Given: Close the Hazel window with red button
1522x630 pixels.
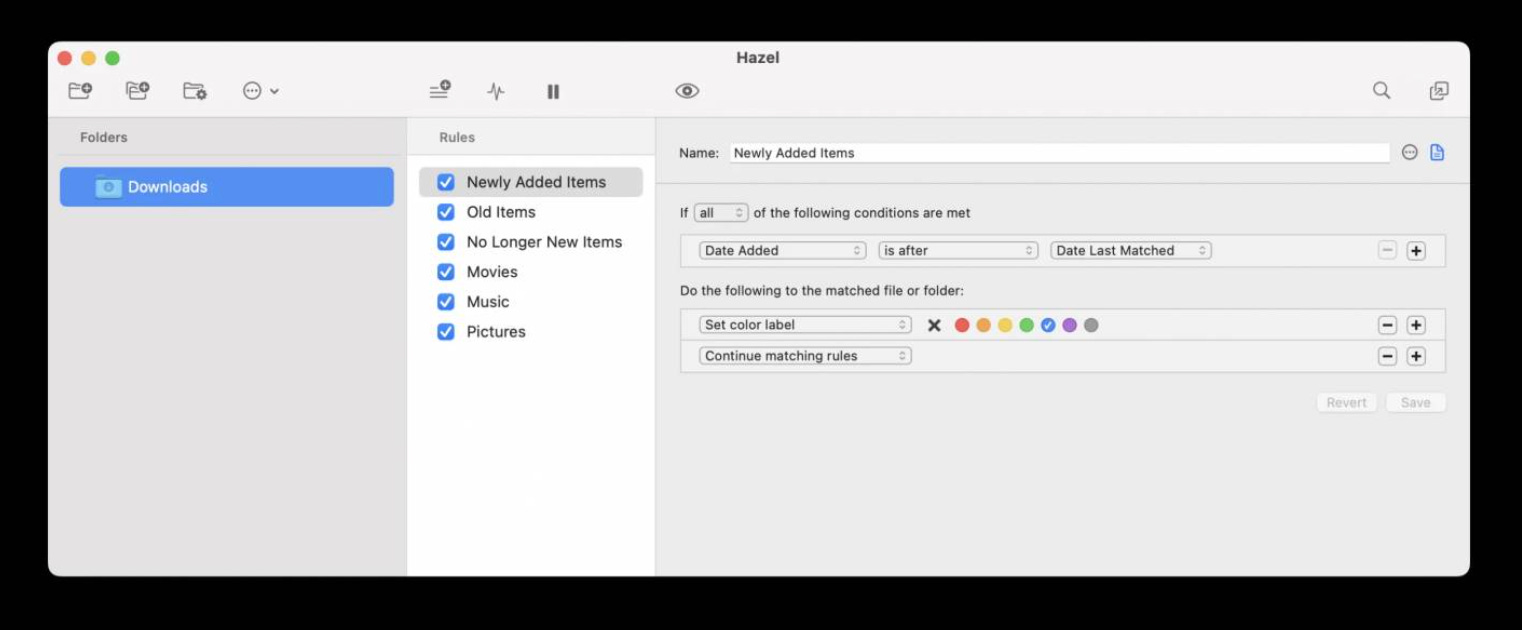Looking at the screenshot, I should (x=65, y=58).
